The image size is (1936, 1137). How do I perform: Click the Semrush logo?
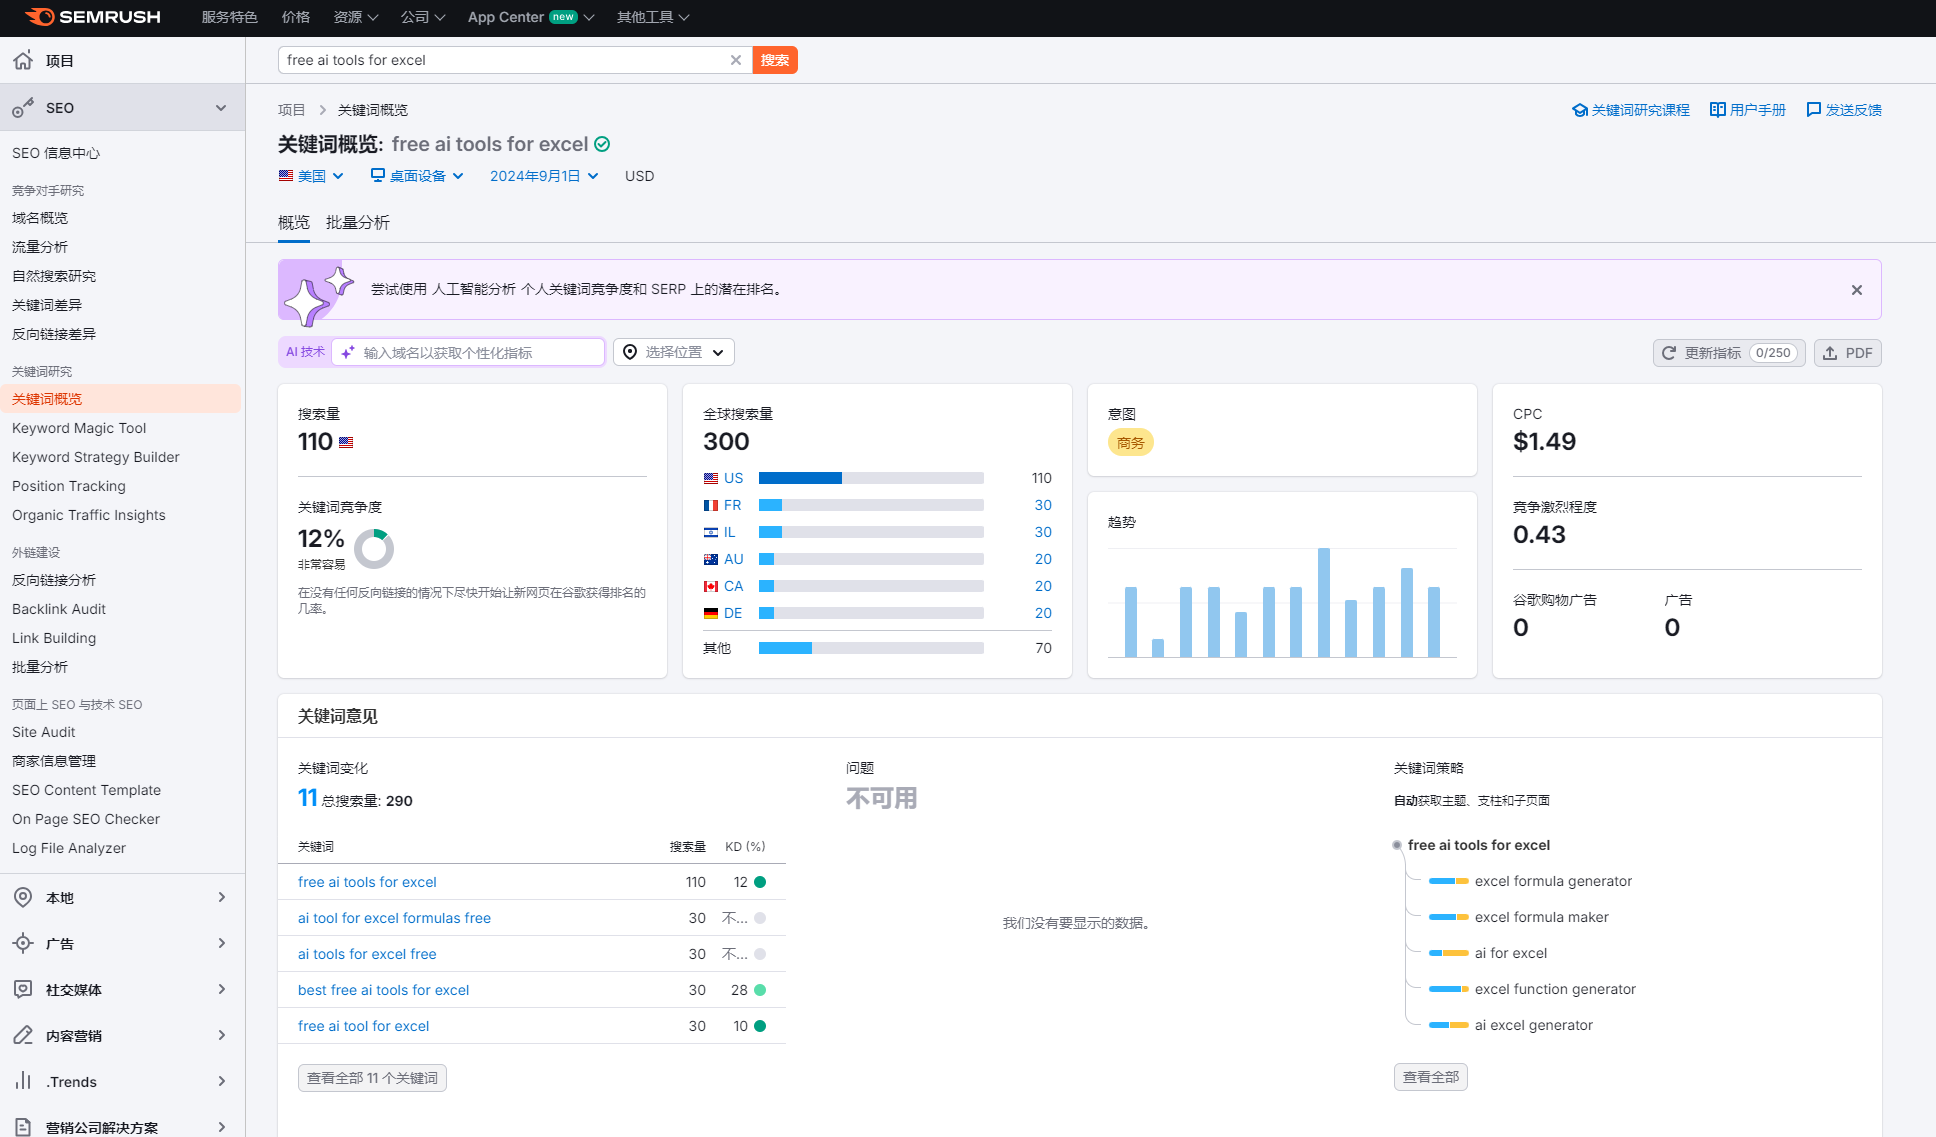(x=92, y=17)
